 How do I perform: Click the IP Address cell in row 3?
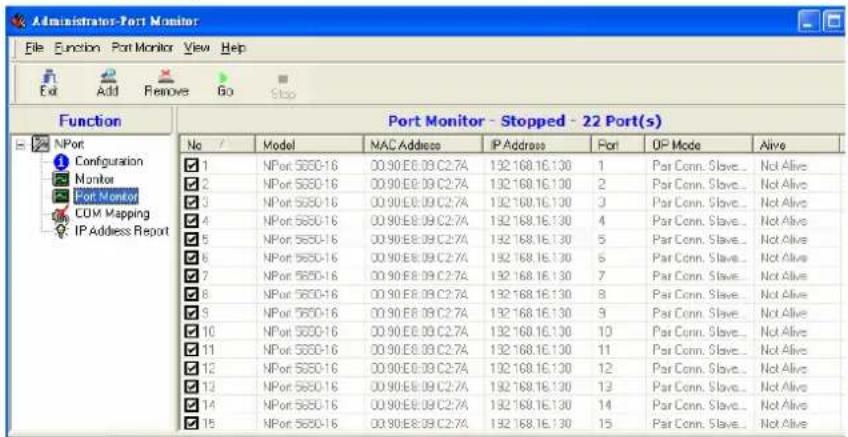(x=530, y=203)
